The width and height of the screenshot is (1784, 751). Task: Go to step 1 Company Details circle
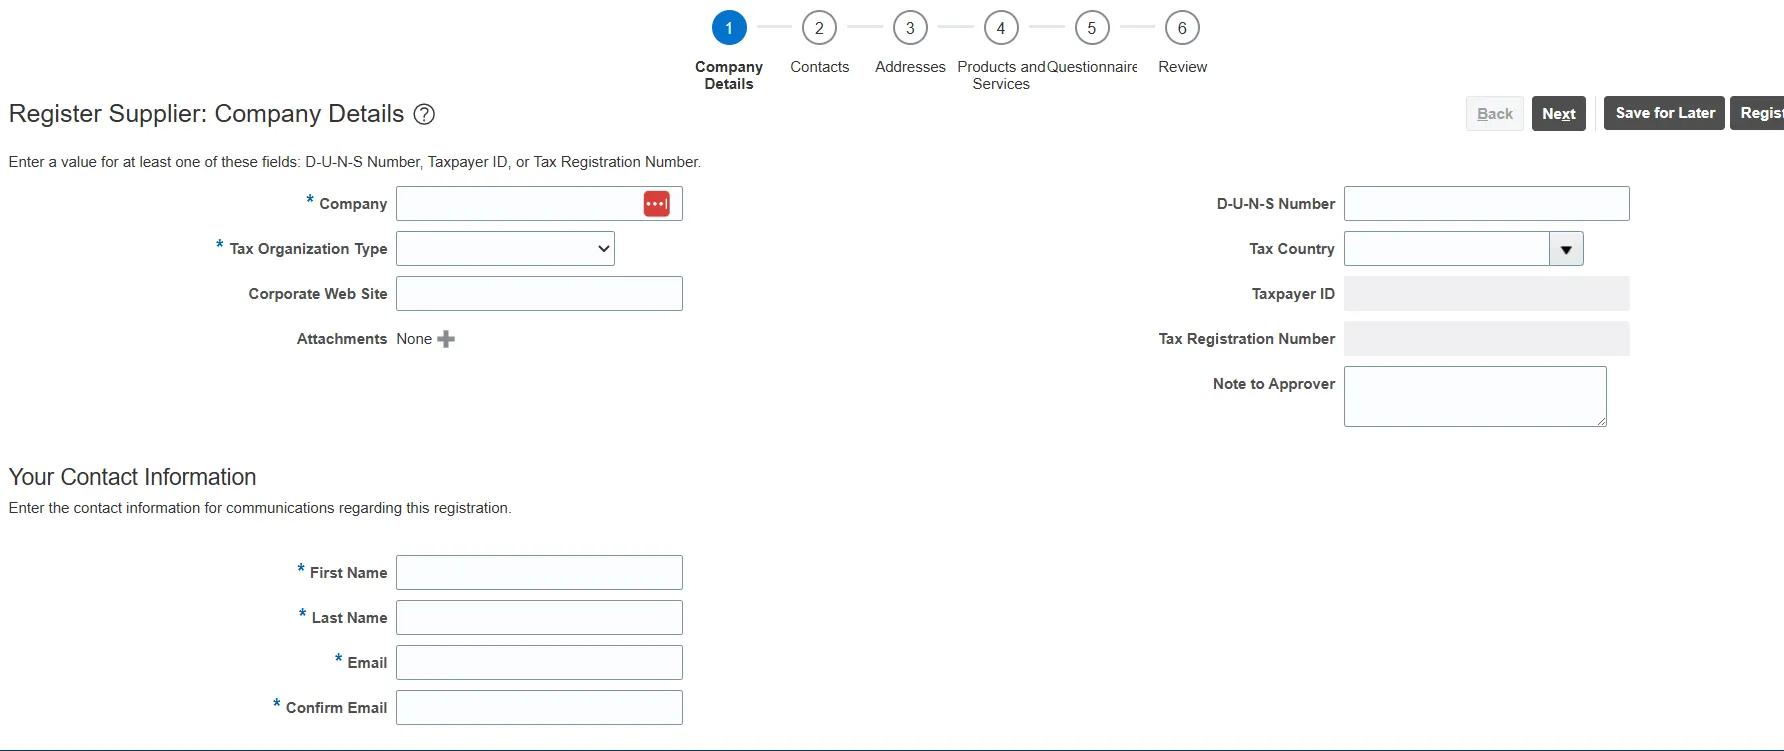tap(729, 28)
